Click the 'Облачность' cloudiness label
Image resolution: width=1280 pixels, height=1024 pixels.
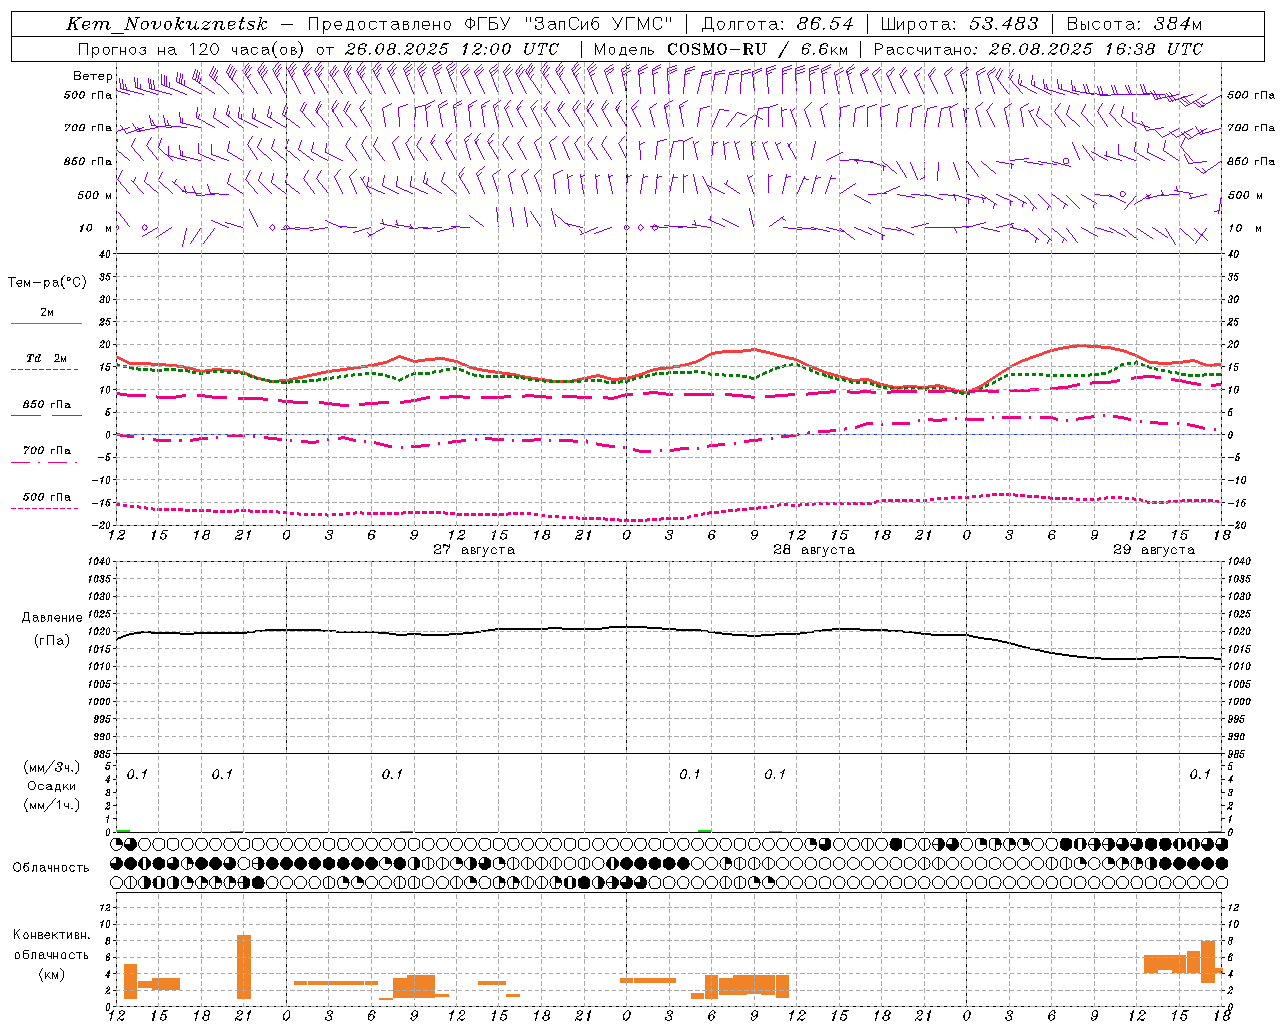51,868
